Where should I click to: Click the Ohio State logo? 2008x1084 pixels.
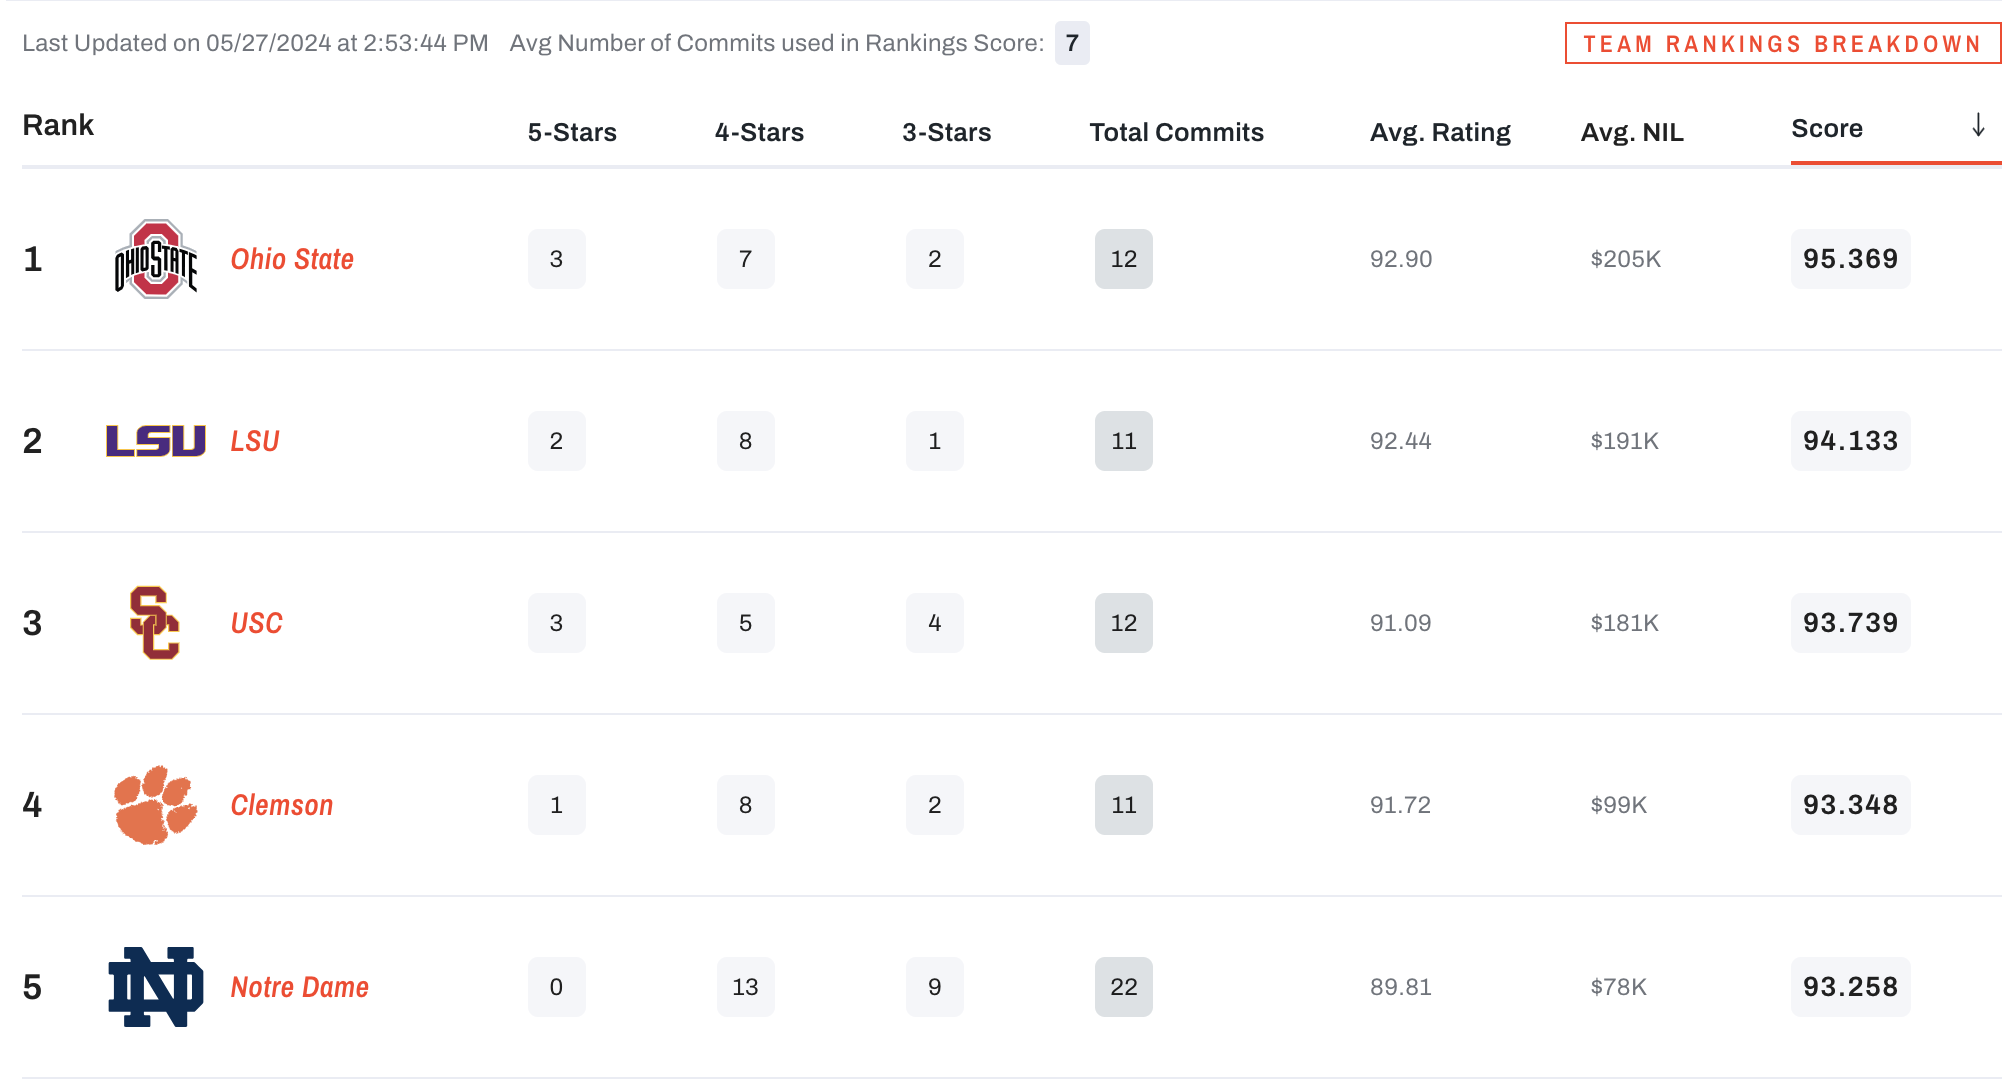pyautogui.click(x=155, y=258)
